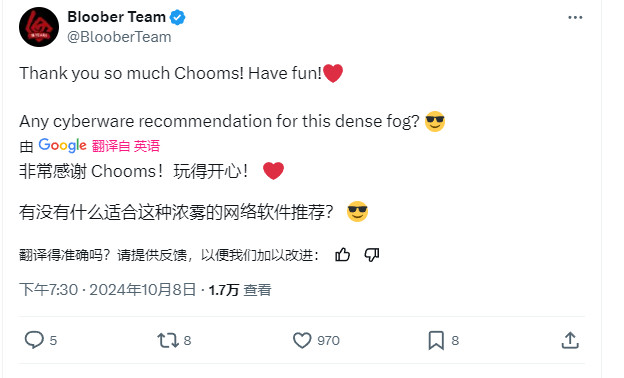
Task: Give thumbs down to the translation
Action: pos(372,255)
